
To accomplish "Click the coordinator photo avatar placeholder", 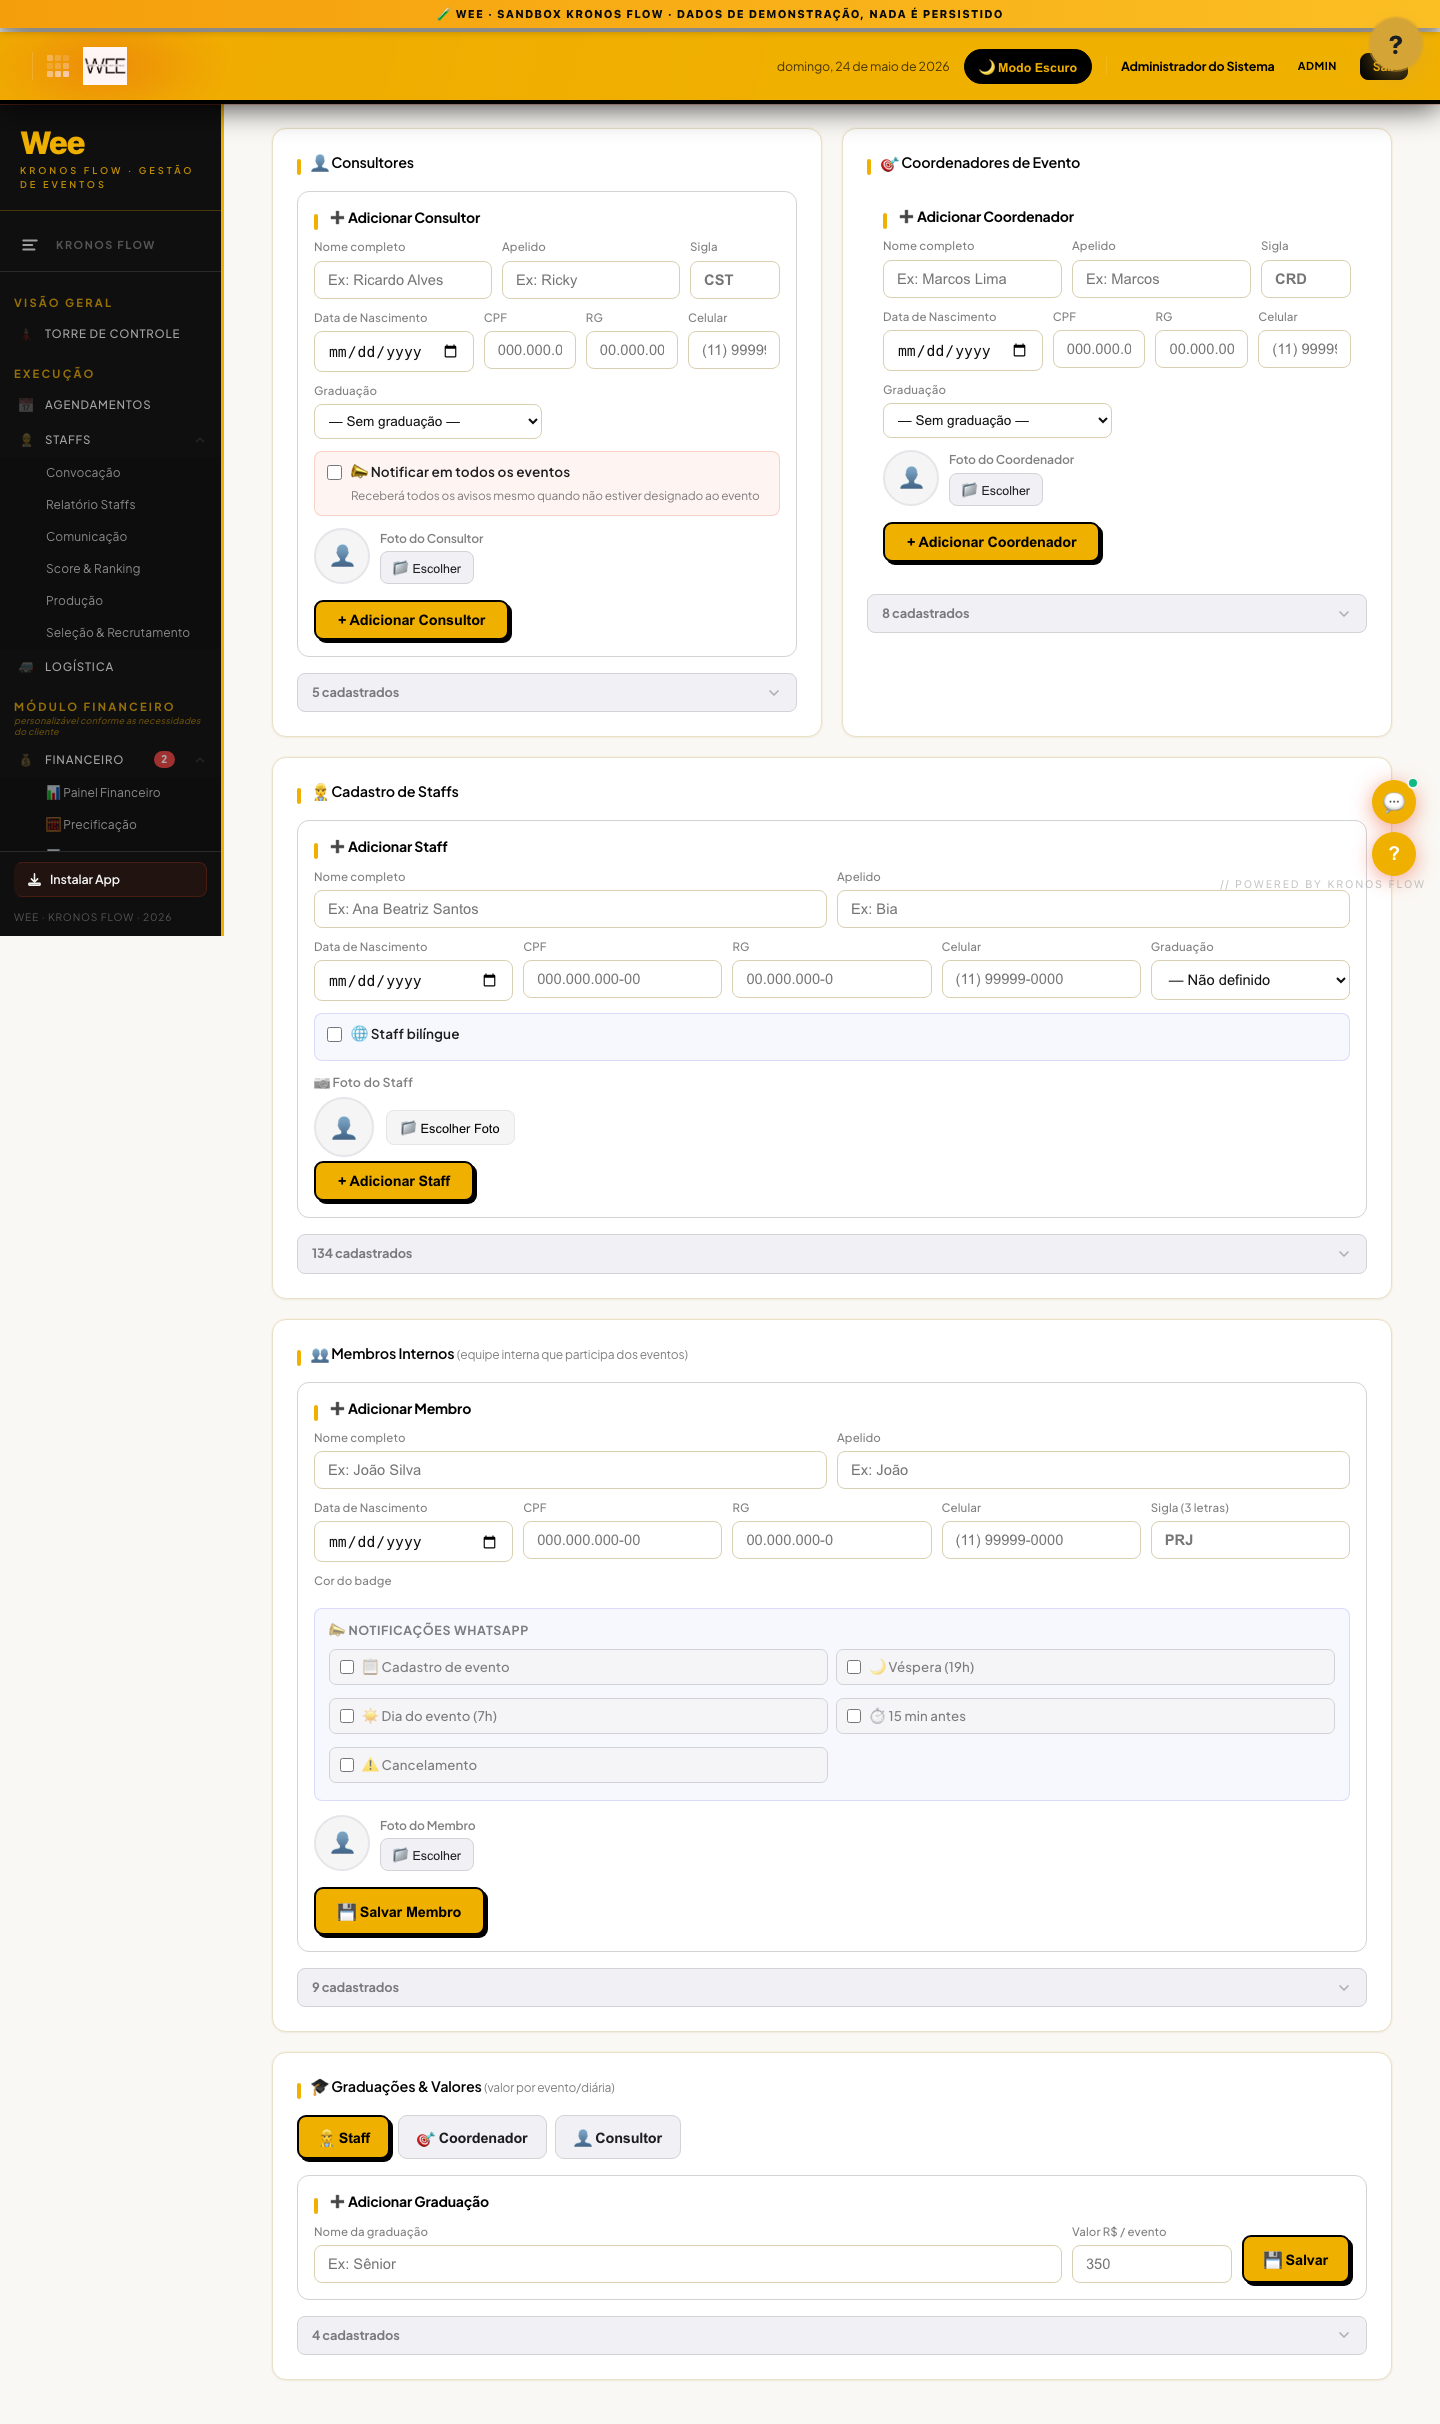I will pyautogui.click(x=911, y=478).
